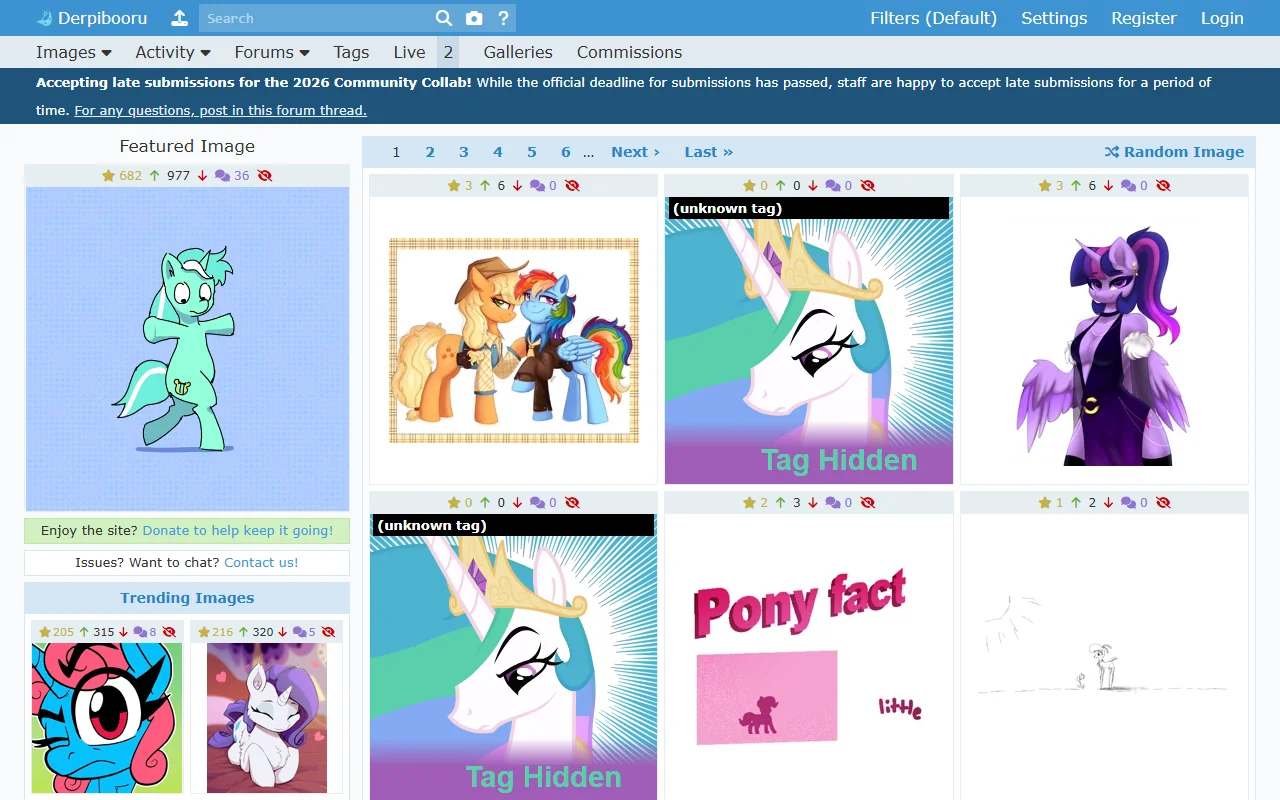Open reverse search via the camera icon
This screenshot has width=1280, height=800.
pyautogui.click(x=474, y=17)
